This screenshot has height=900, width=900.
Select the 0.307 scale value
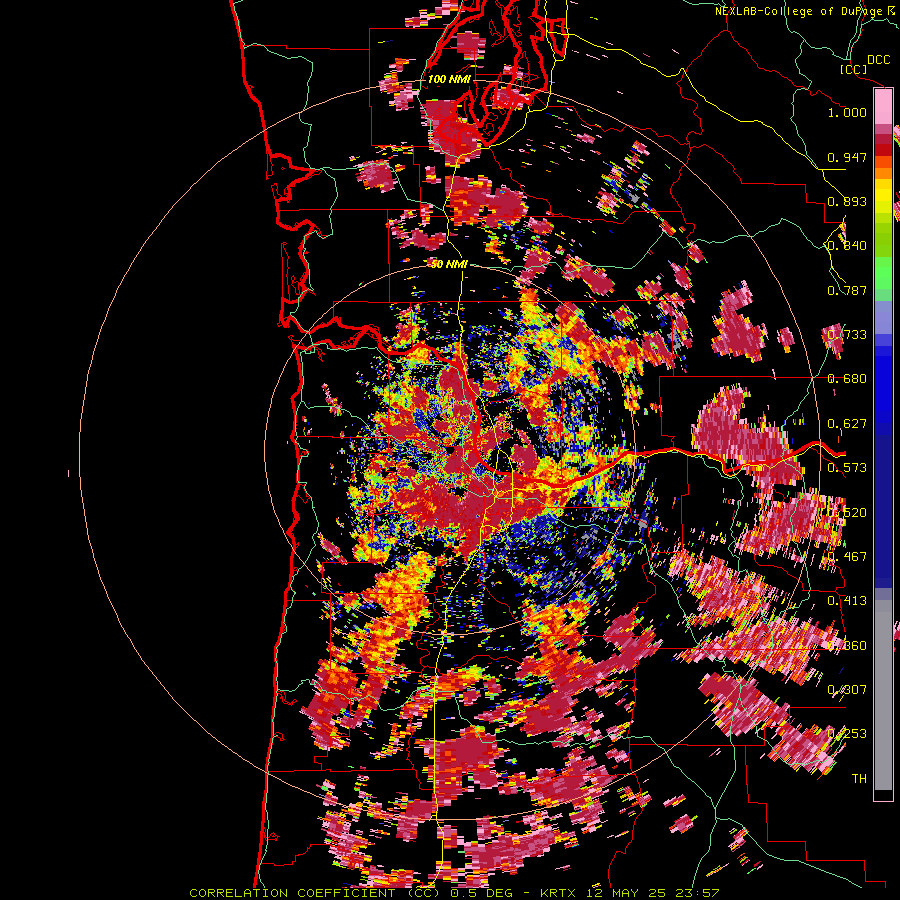pyautogui.click(x=847, y=690)
